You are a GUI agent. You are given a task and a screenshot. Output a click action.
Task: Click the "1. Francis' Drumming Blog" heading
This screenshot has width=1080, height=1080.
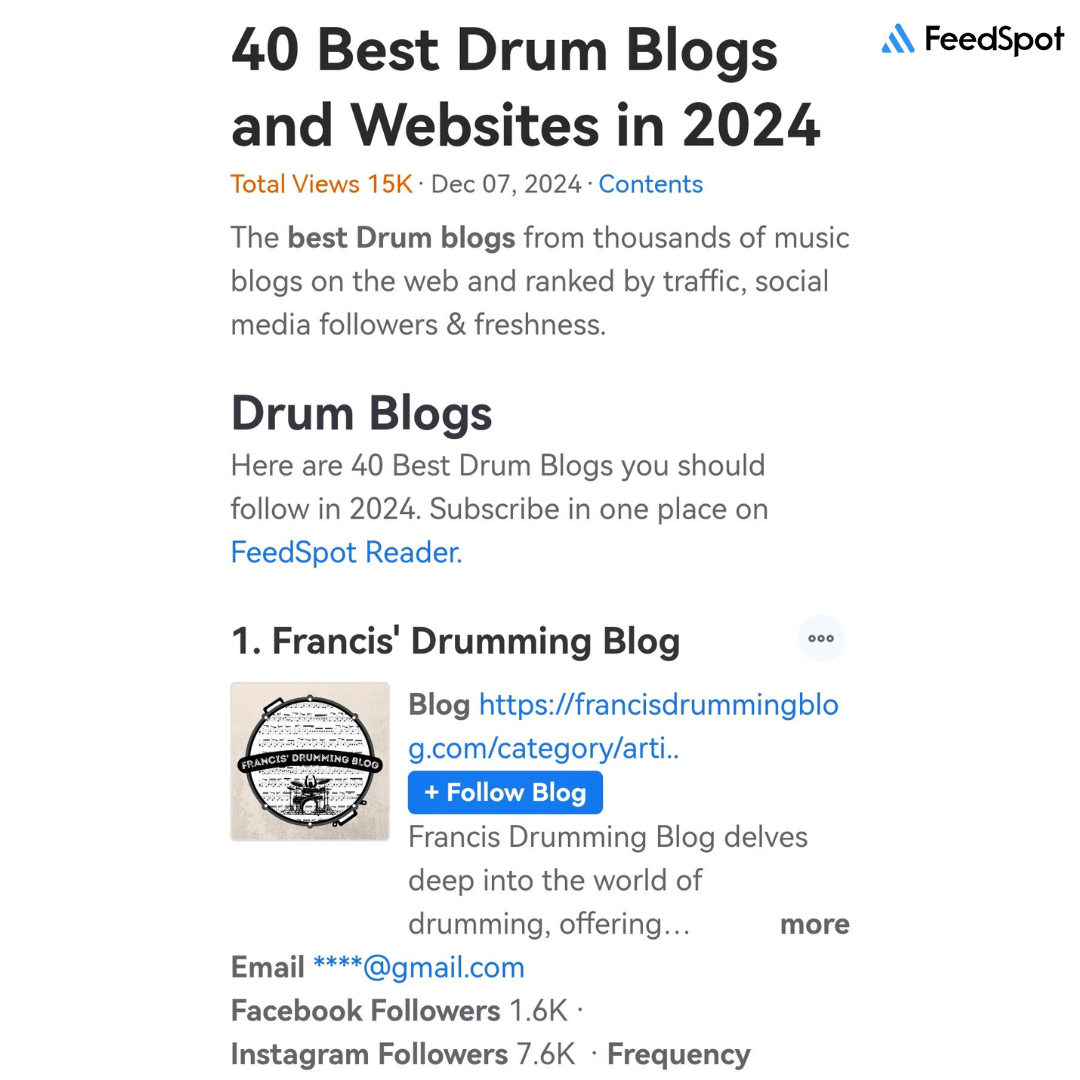click(456, 641)
